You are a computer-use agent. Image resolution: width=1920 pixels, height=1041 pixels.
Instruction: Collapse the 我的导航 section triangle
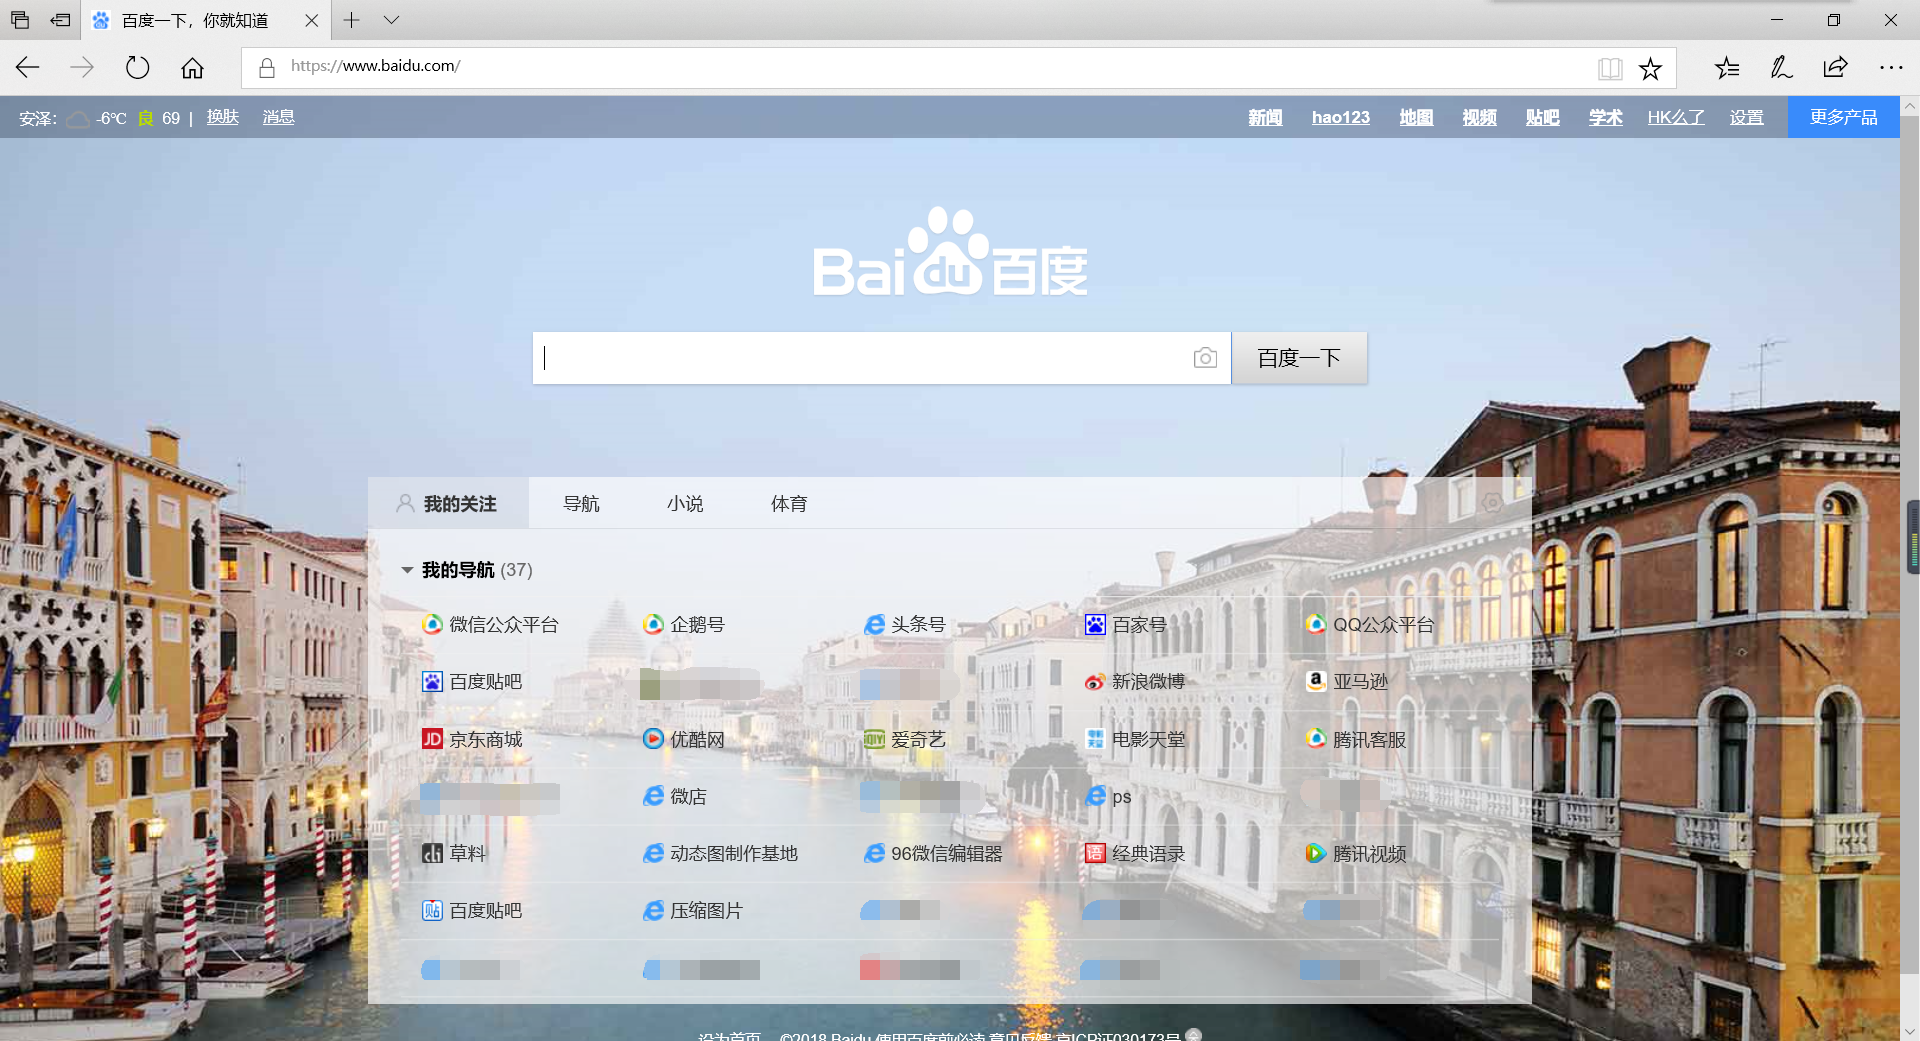pos(407,570)
